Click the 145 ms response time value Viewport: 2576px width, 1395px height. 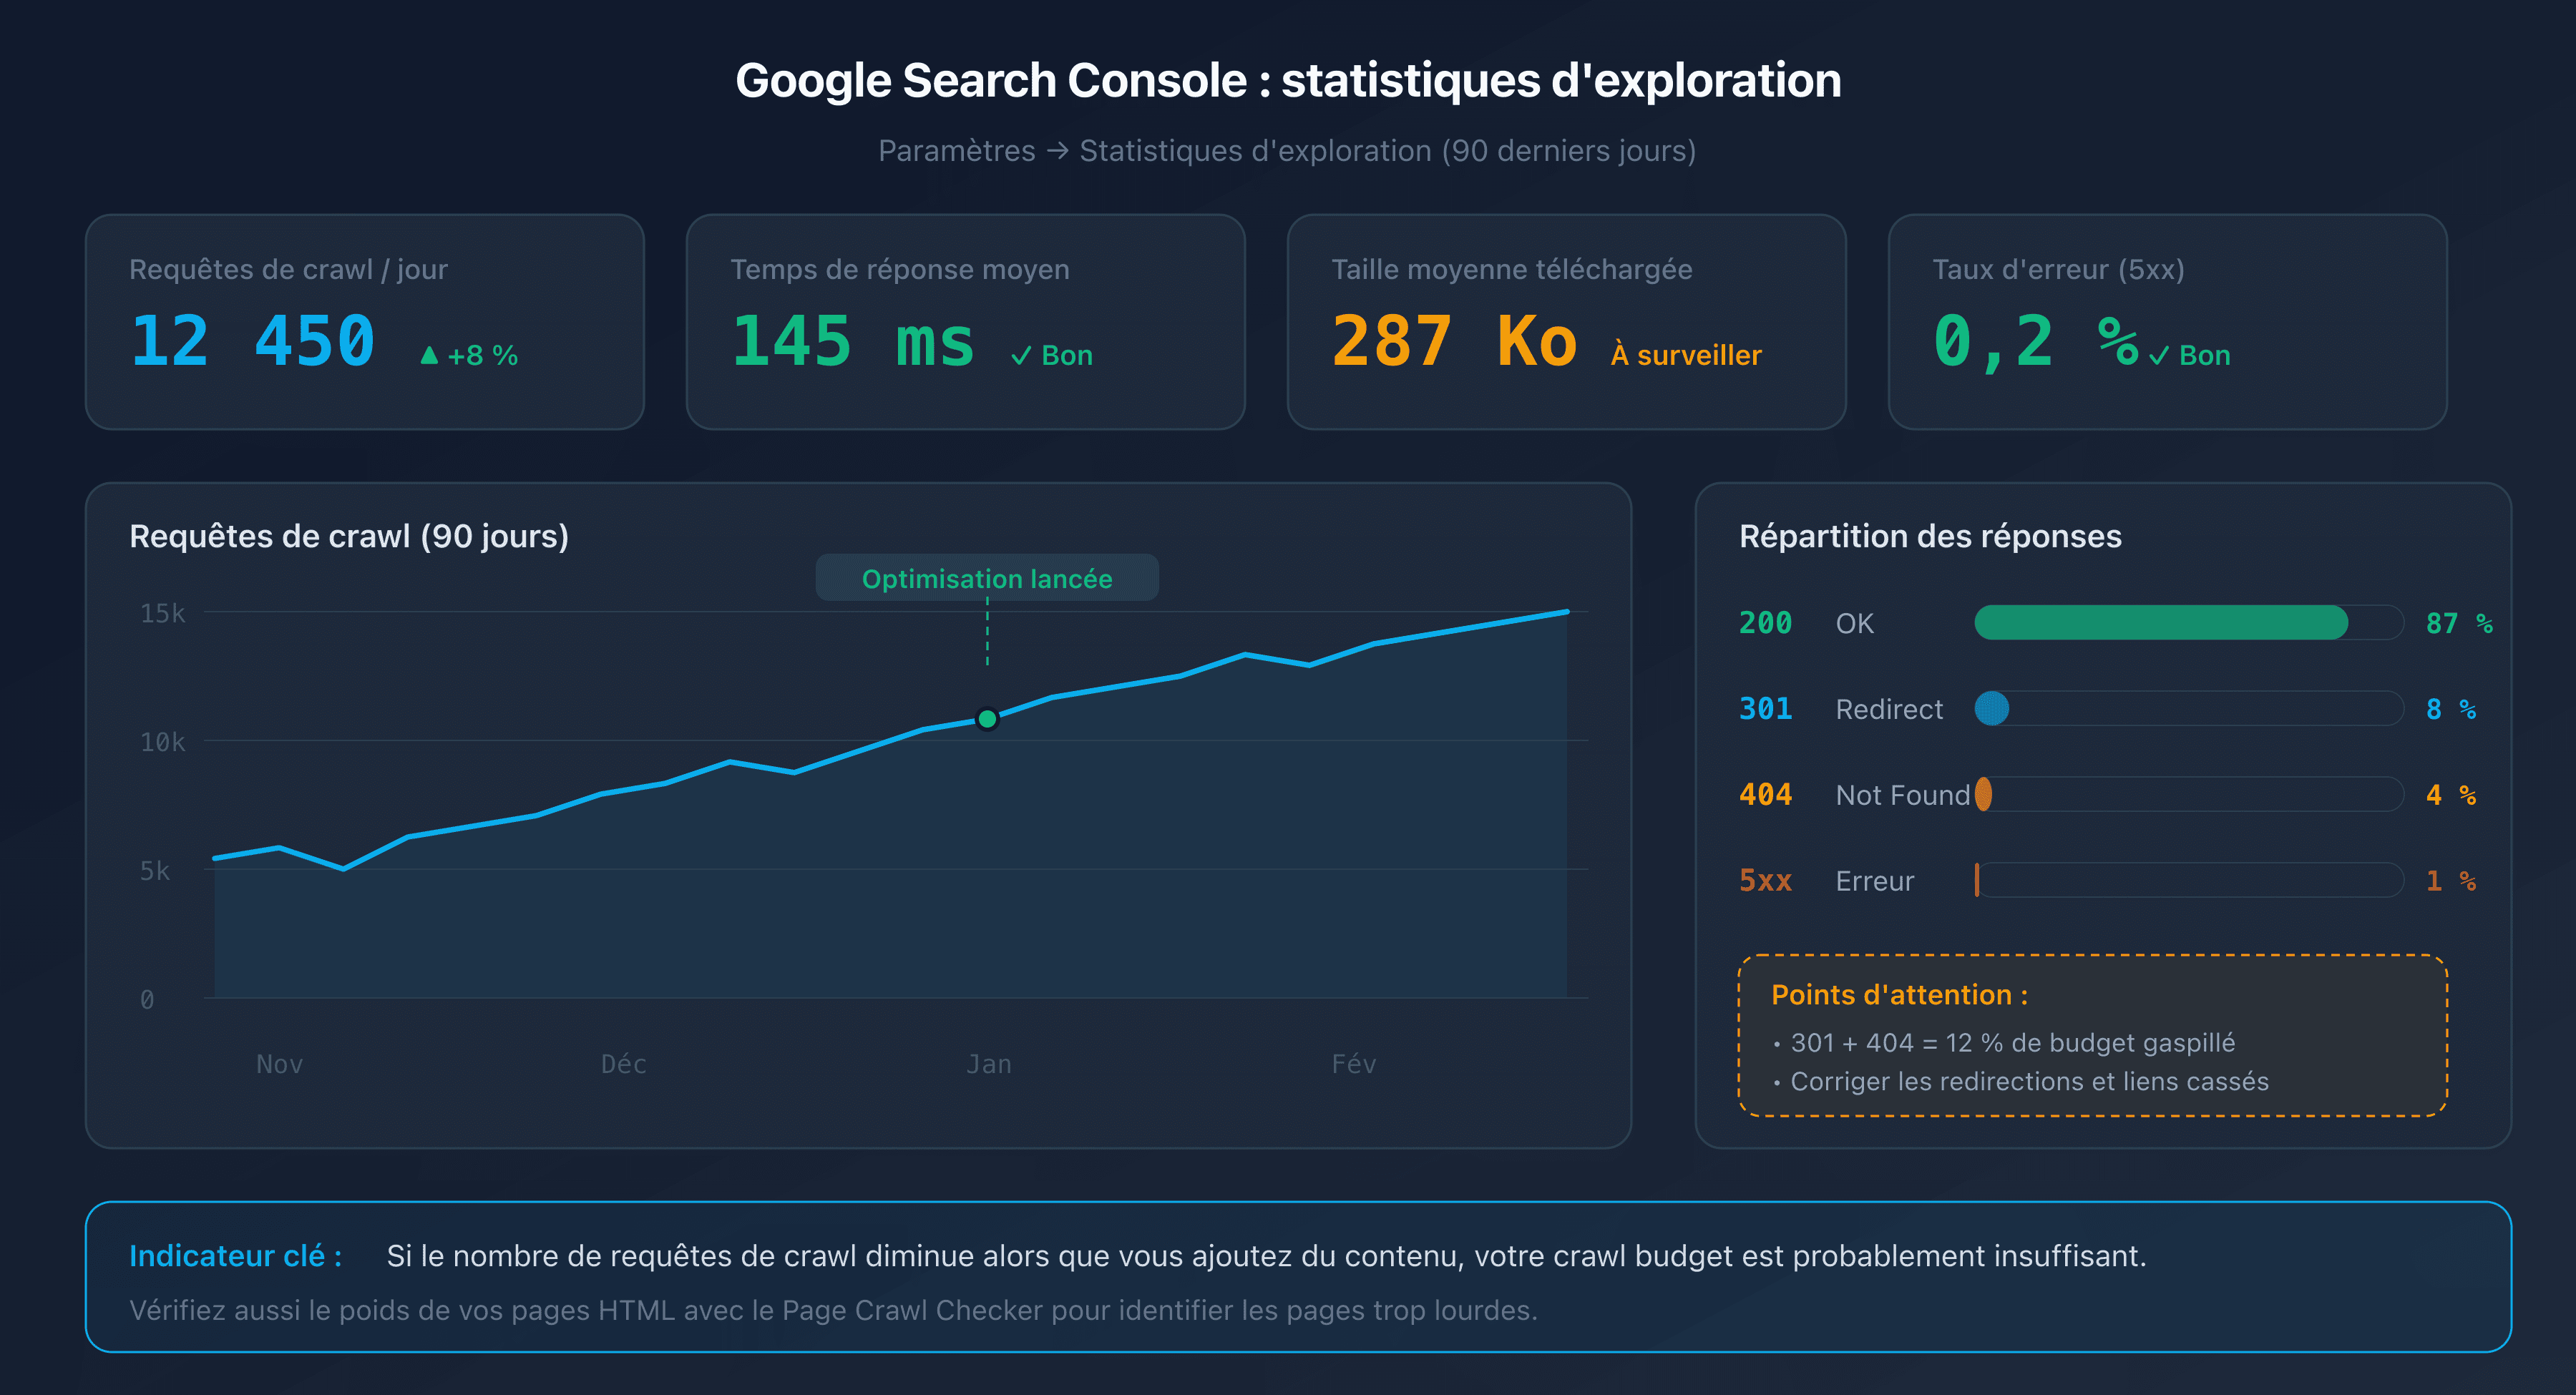852,341
